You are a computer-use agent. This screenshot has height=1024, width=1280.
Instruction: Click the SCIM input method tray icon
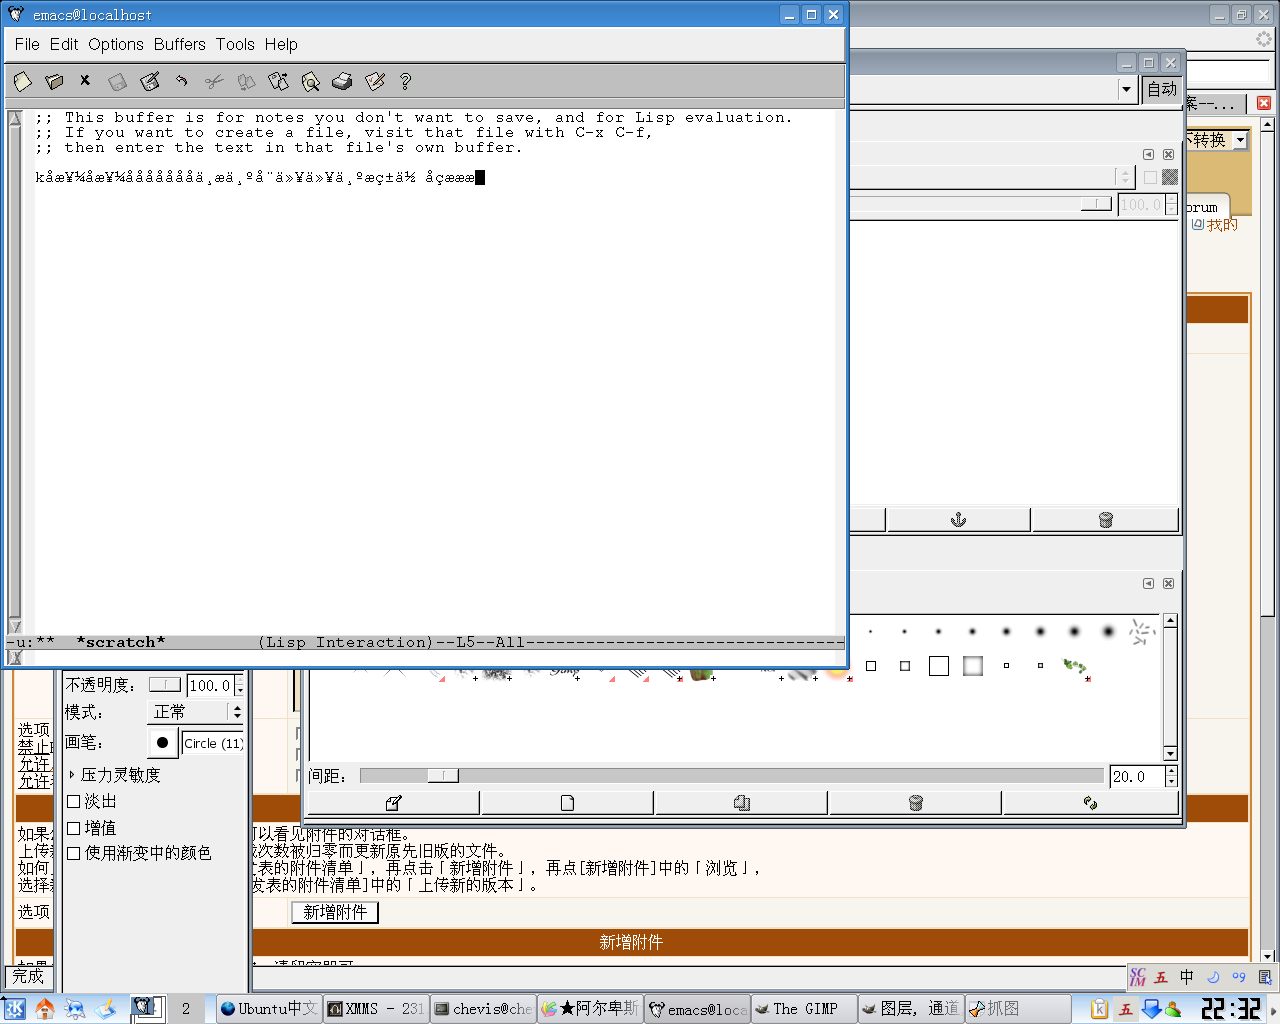point(1126,1009)
